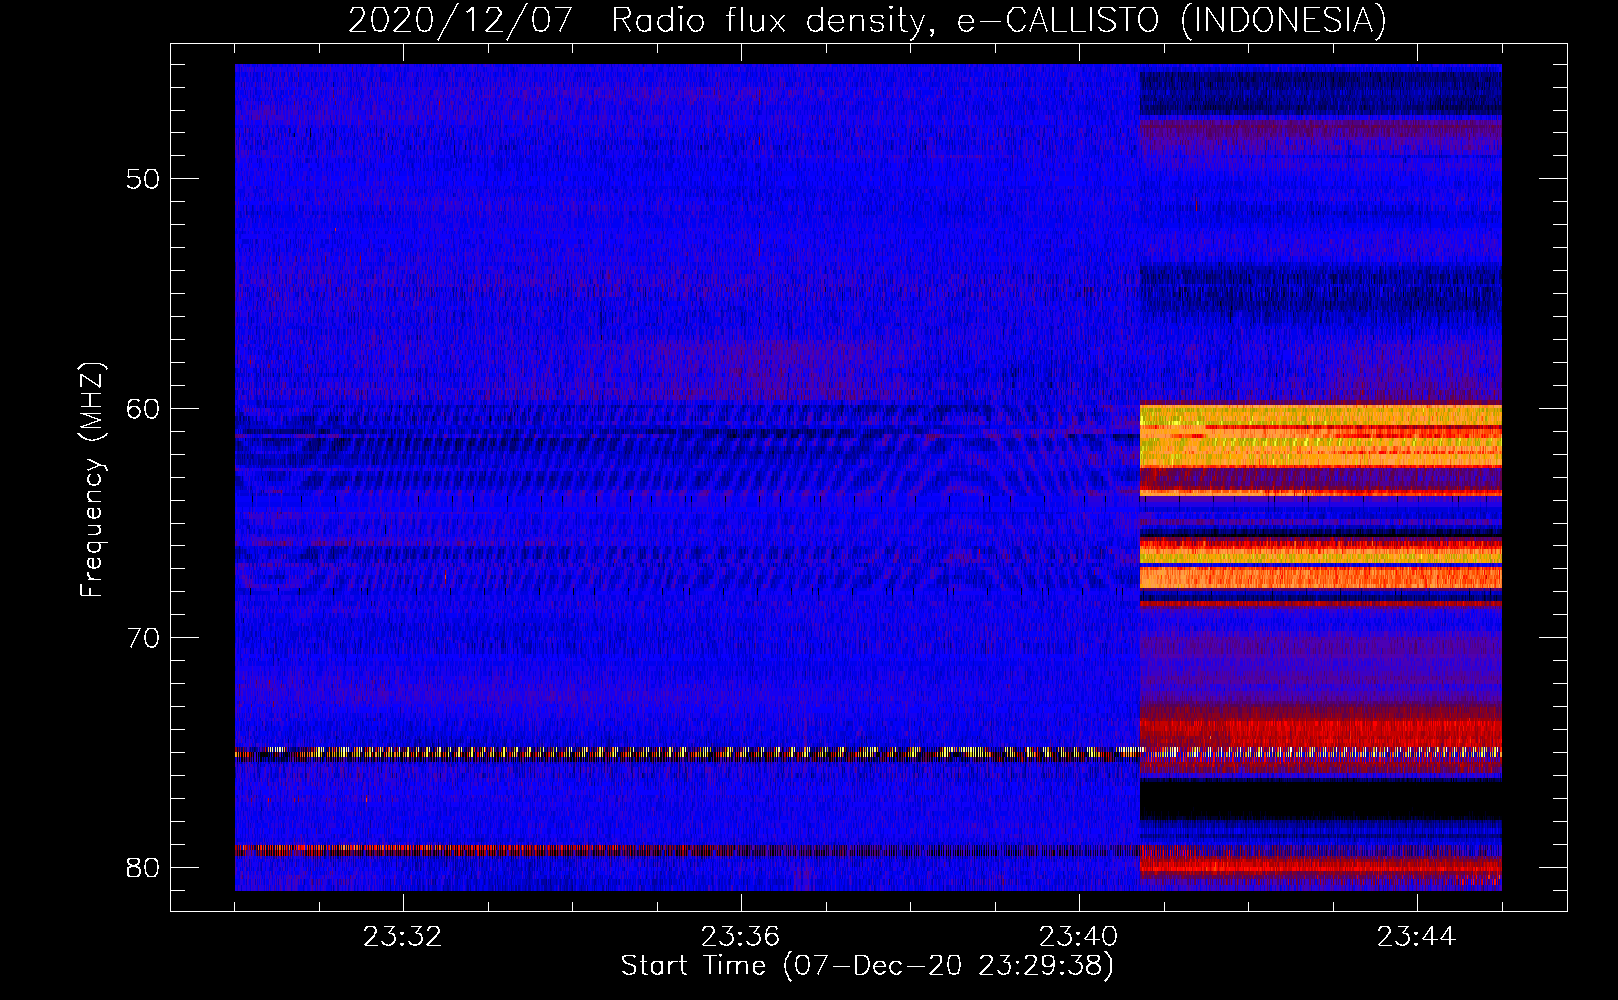Click the black gap band near 77 MHz
Viewport: 1618px width, 1000px height.
pos(1321,798)
